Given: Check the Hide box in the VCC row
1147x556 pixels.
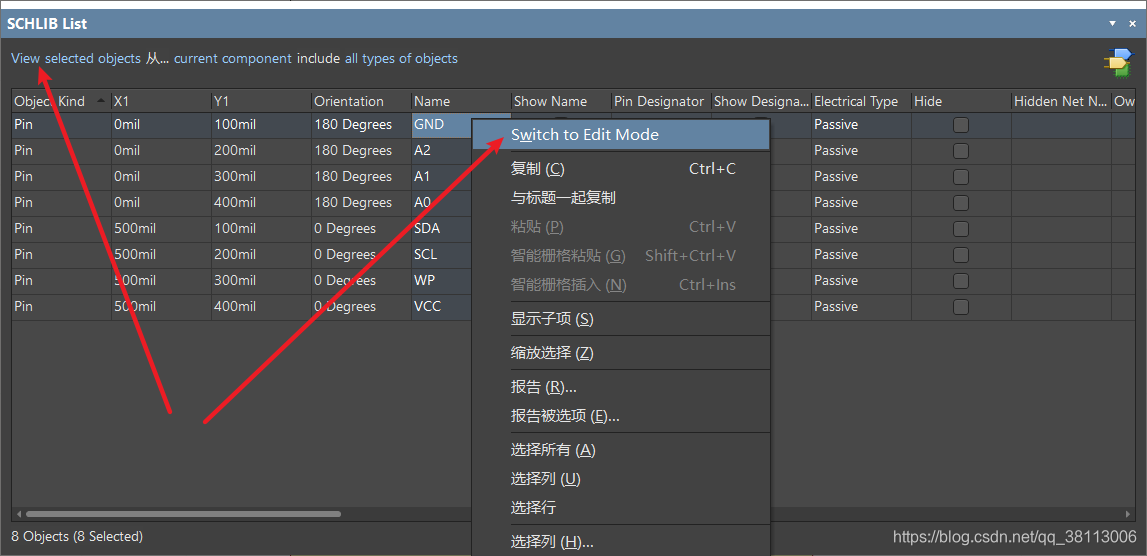Looking at the screenshot, I should 960,307.
